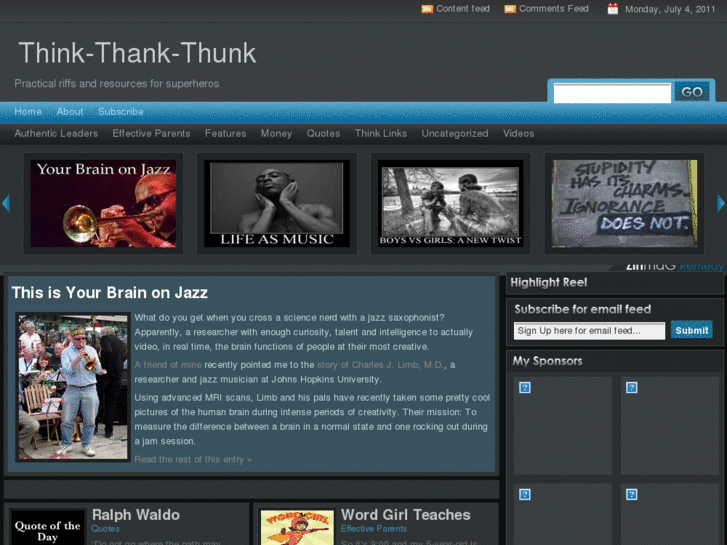Image resolution: width=727 pixels, height=545 pixels.
Task: Click the top-left sponsor placeholder icon
Action: pos(525,387)
